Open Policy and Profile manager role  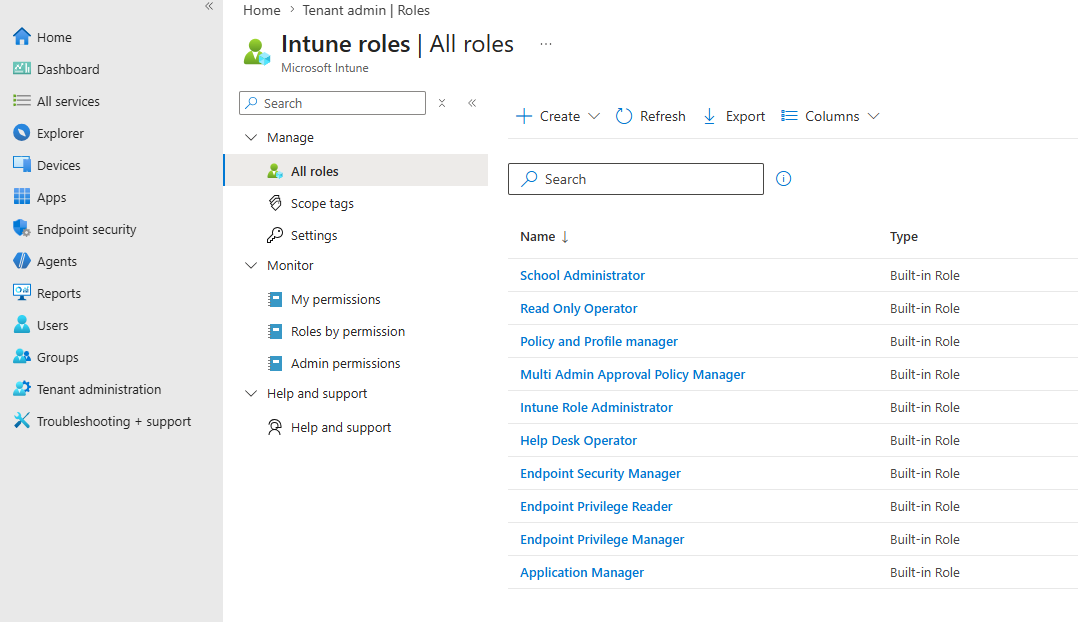(599, 341)
